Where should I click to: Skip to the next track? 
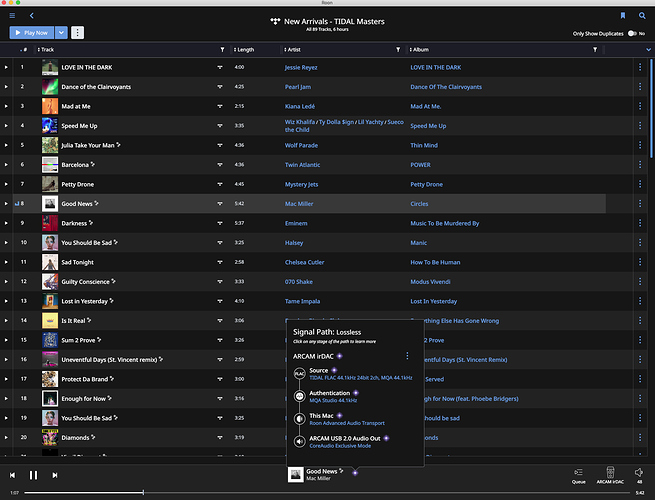pos(55,475)
